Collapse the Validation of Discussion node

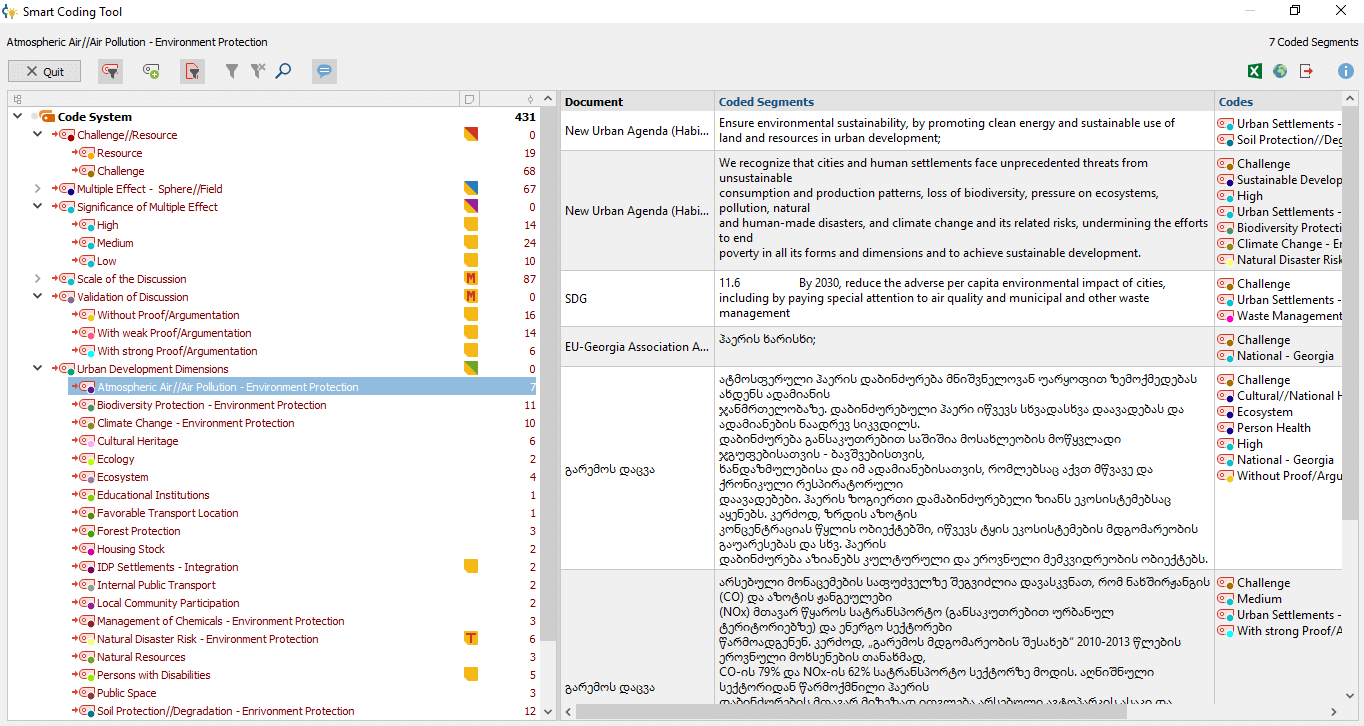tap(38, 297)
